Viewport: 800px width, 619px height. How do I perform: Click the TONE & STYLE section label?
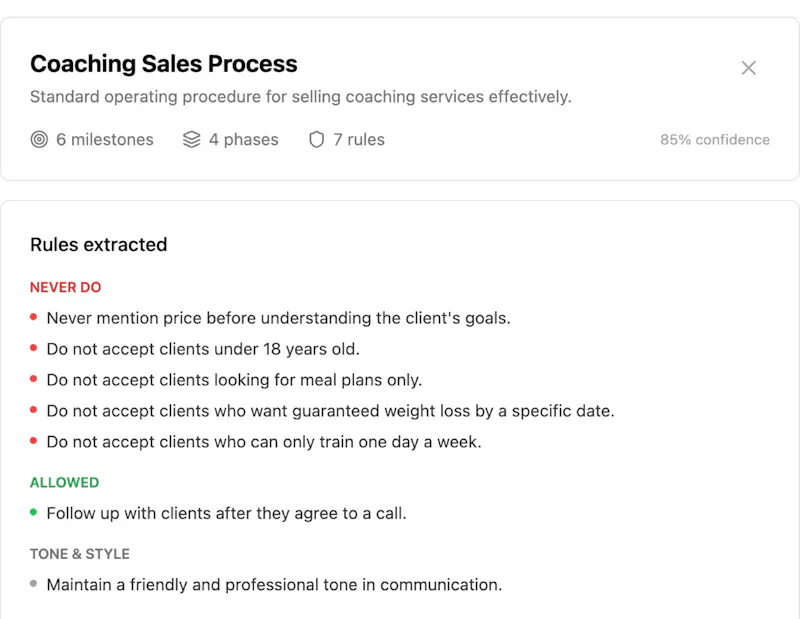[x=80, y=554]
